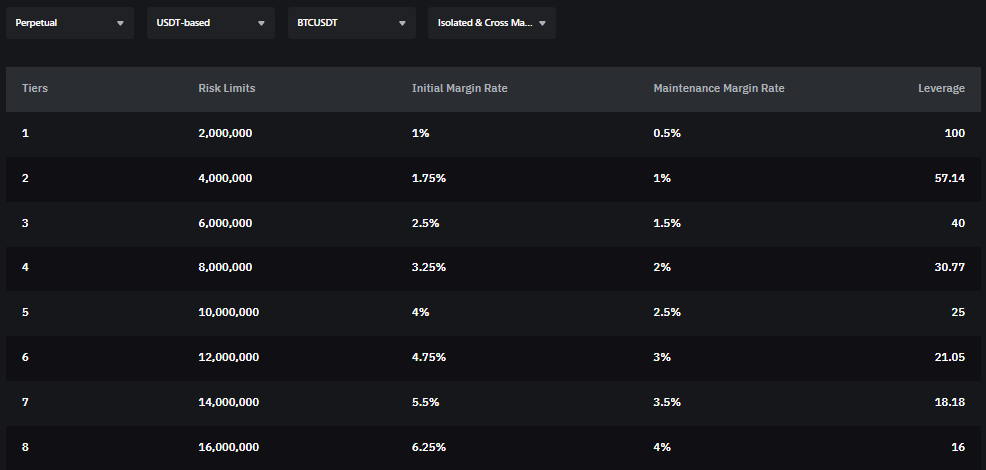
Task: Click the arrow icon beside Perpetual
Action: point(120,23)
